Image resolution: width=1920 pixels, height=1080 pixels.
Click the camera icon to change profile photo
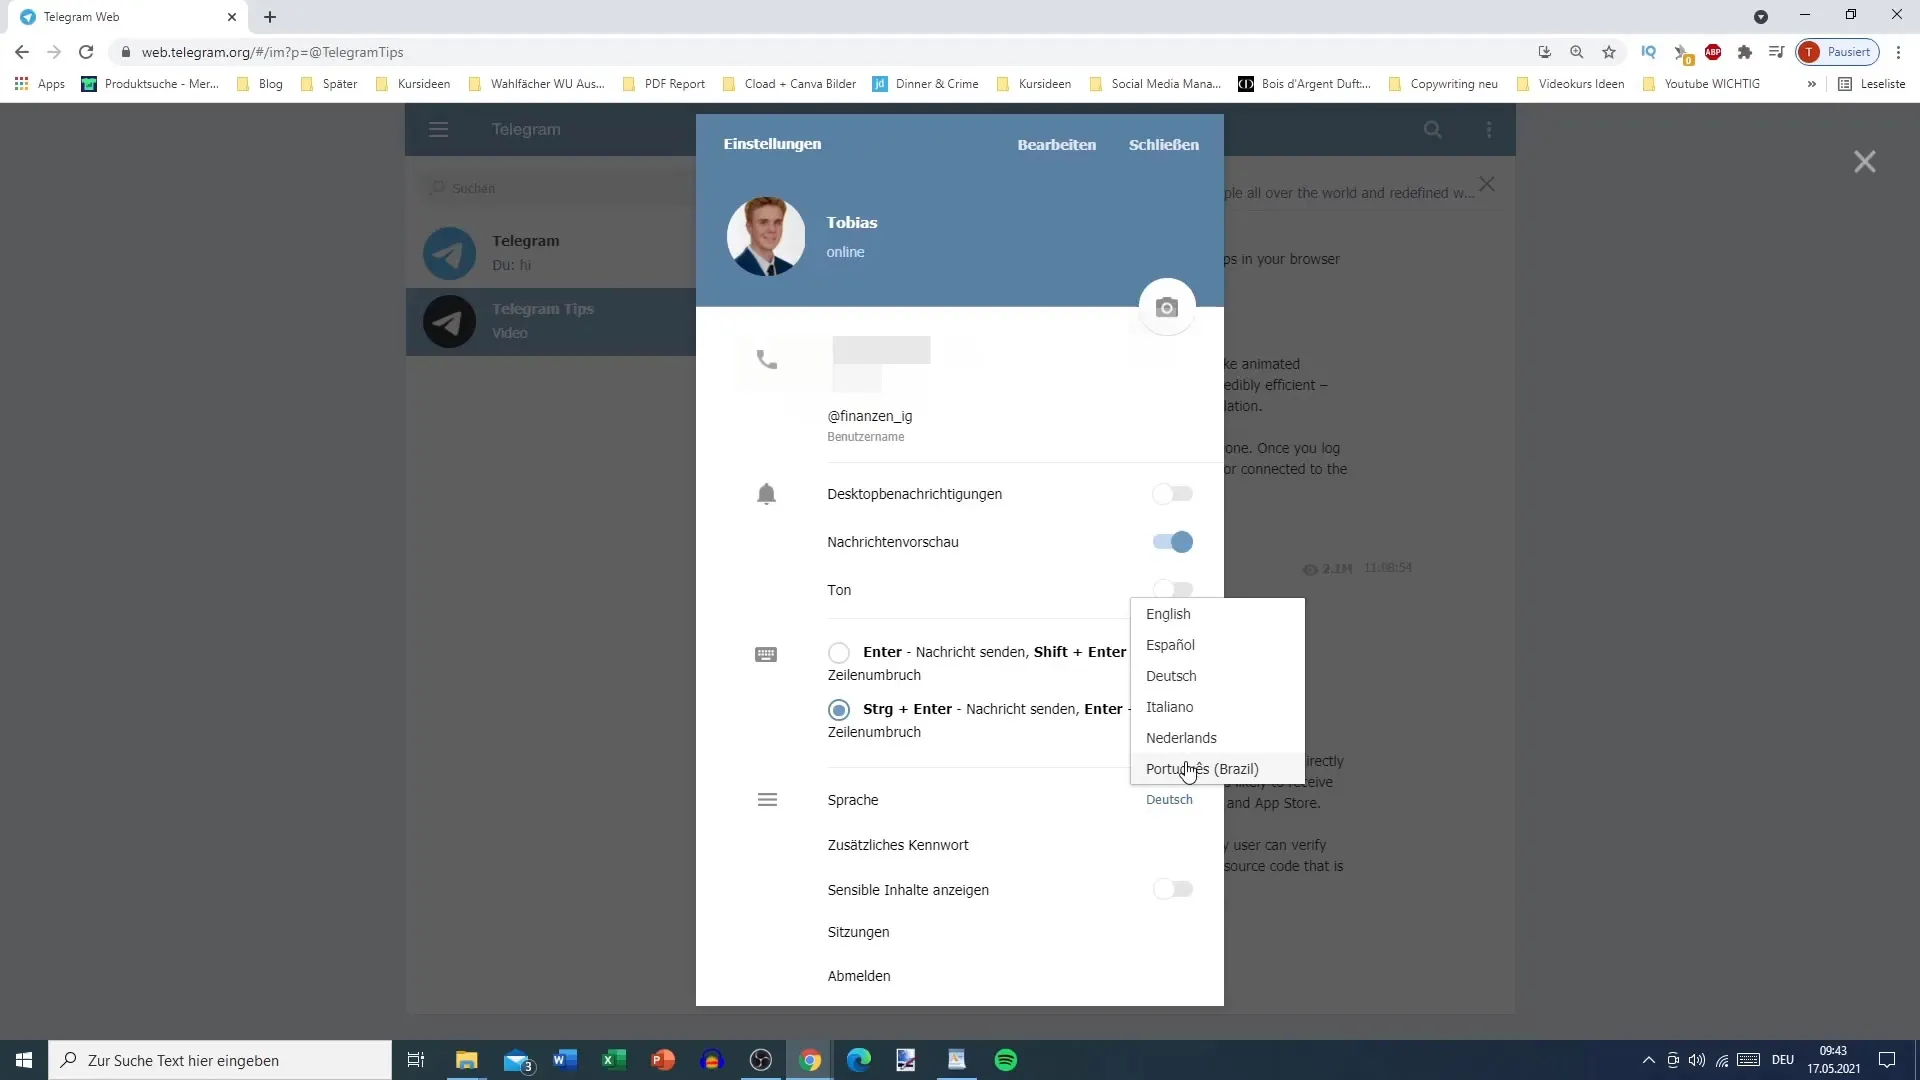[1166, 308]
